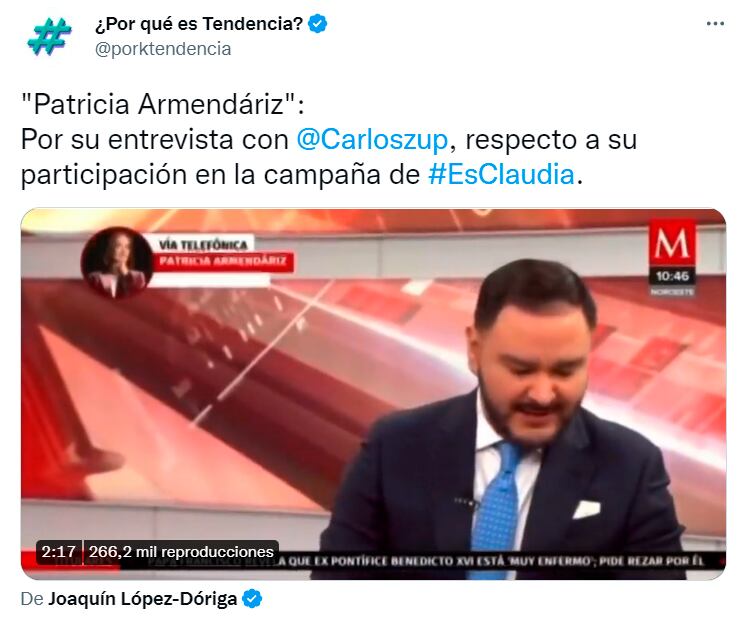This screenshot has height=627, width=747.
Task: Open the ¿Por qué es Tendencia? profile name
Action: pyautogui.click(x=199, y=23)
